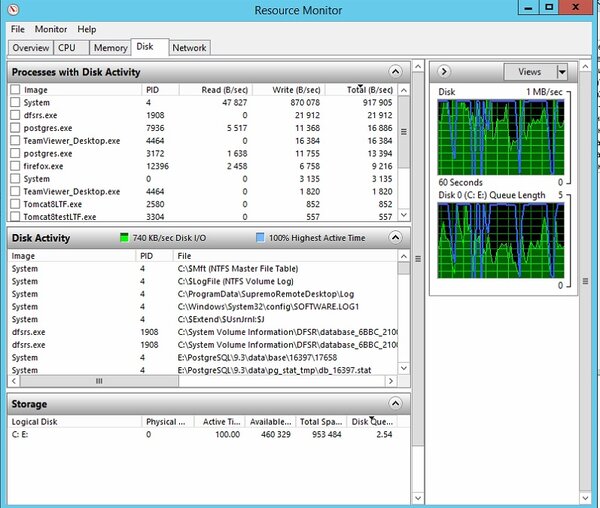
Task: Collapse the Disk Activity section
Action: (395, 238)
